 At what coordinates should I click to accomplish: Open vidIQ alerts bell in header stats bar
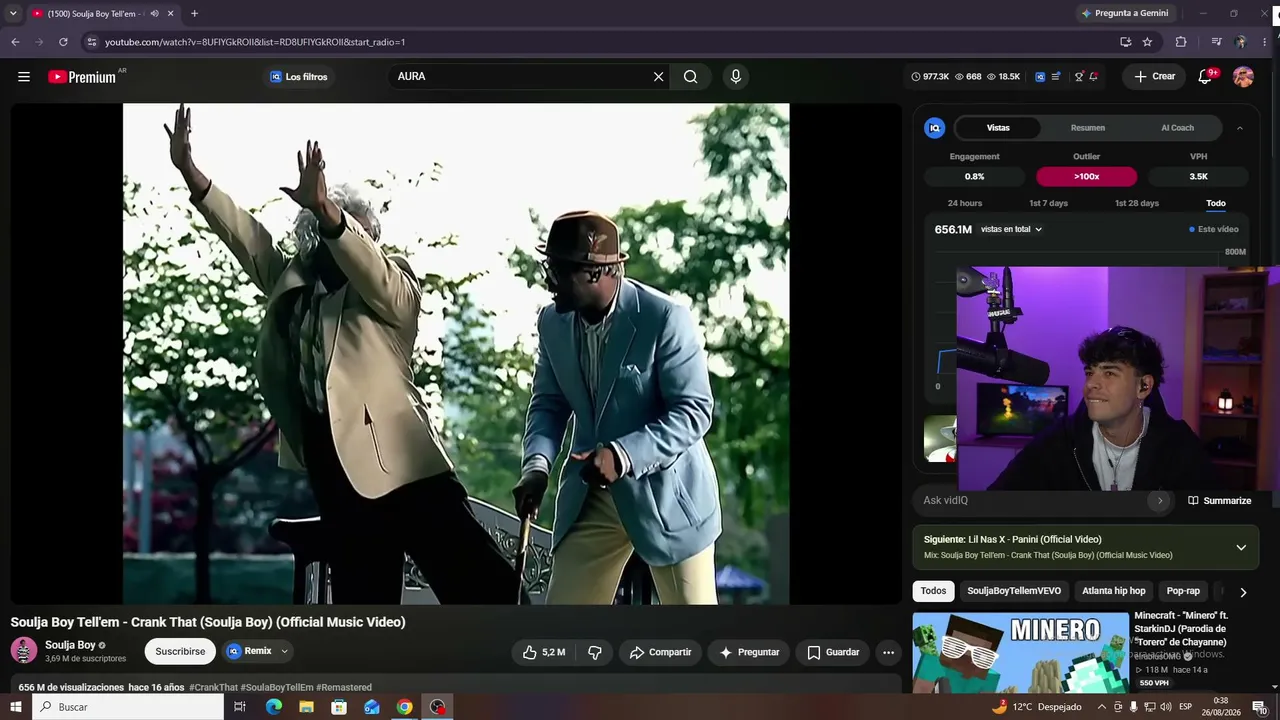pos(1094,77)
